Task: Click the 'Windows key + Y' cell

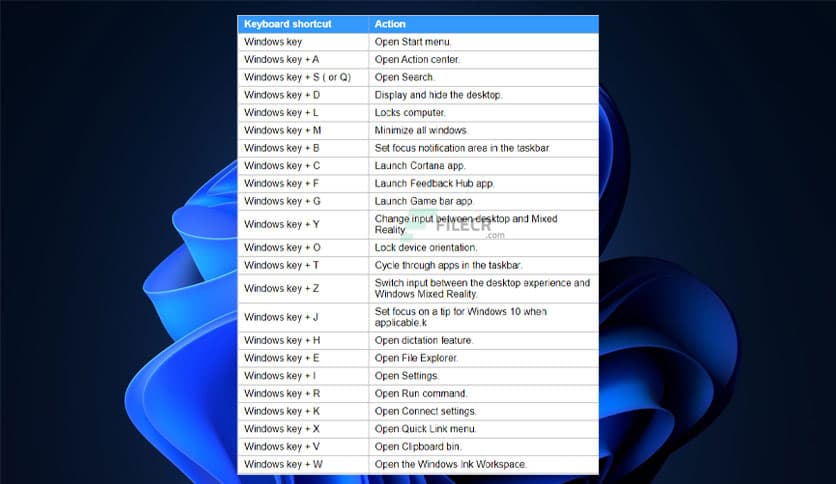Action: (x=303, y=224)
